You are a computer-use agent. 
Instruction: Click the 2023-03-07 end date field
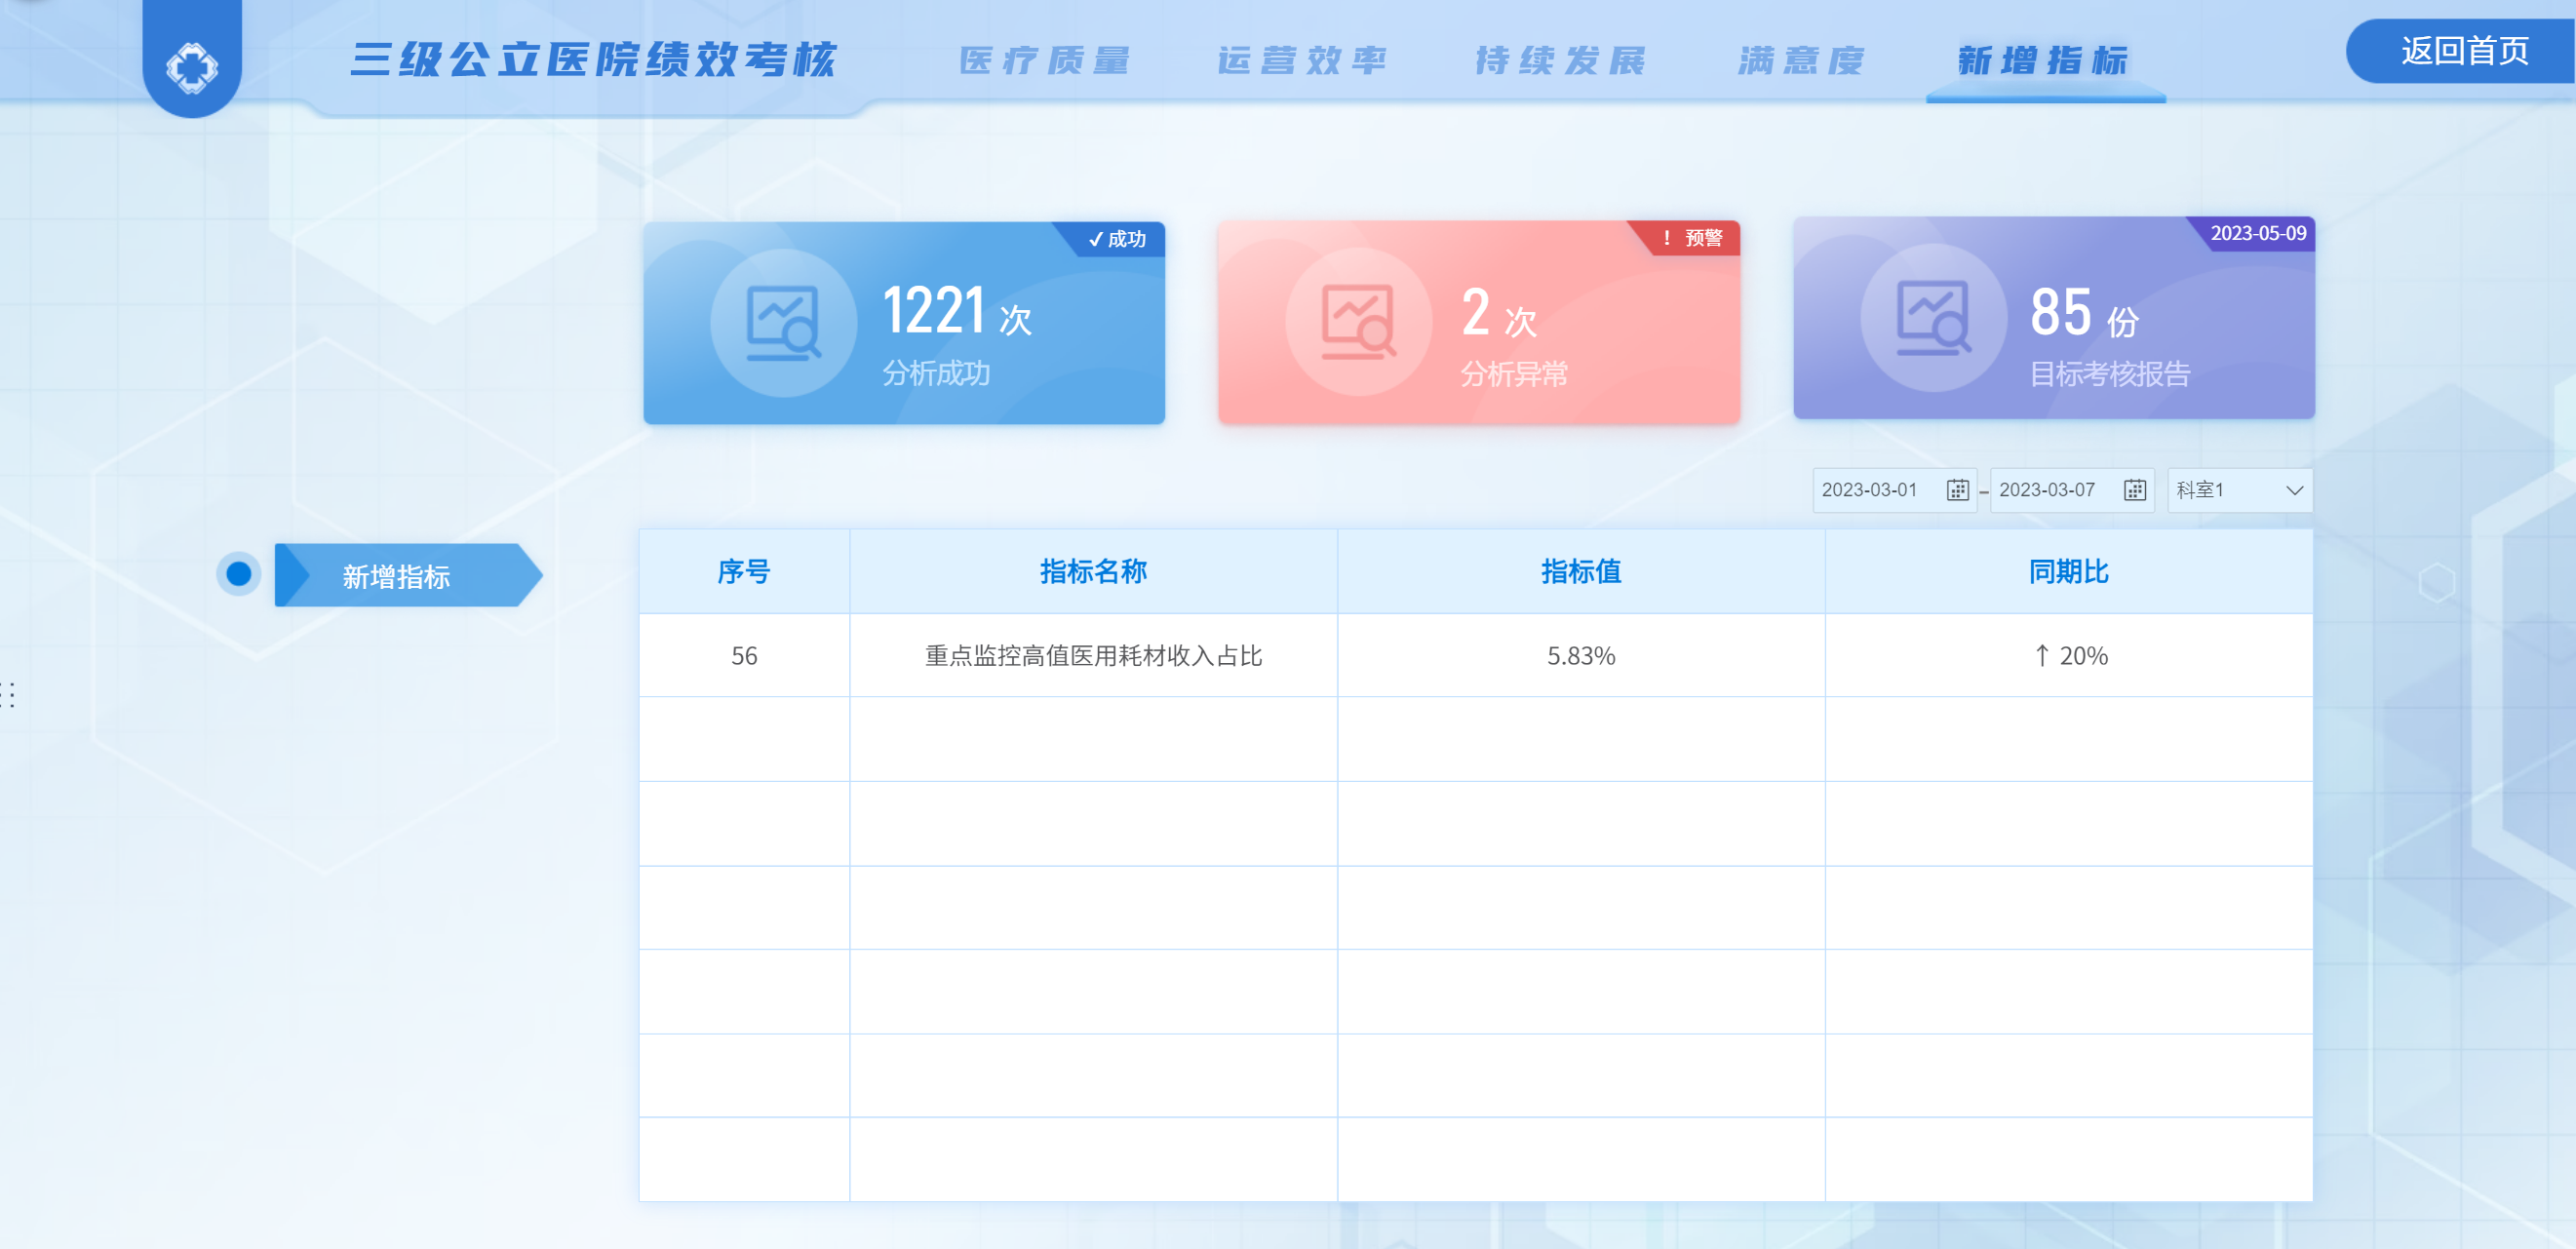pos(2047,490)
